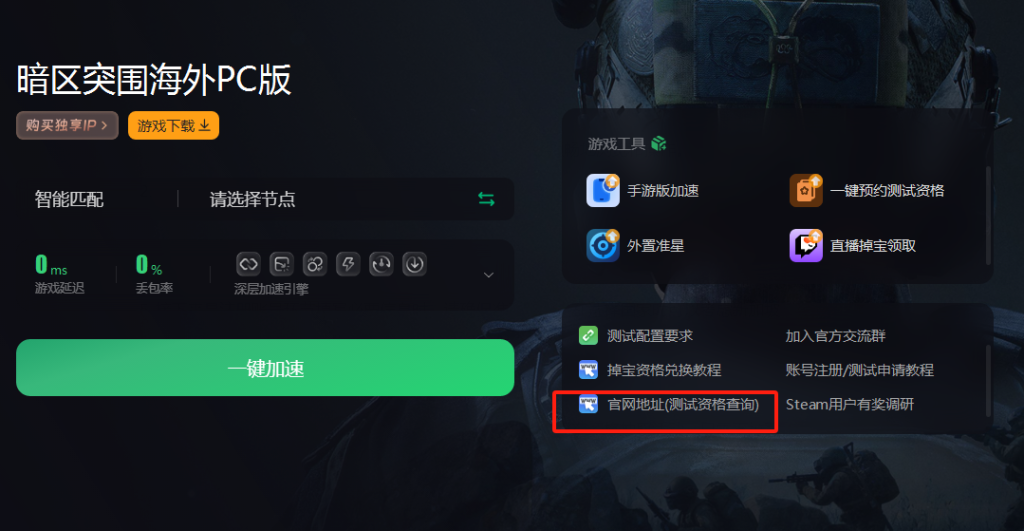Screen dimensions: 1024x531
Task: Open 直播掉宝领取 stream drops tool
Action: [x=853, y=246]
